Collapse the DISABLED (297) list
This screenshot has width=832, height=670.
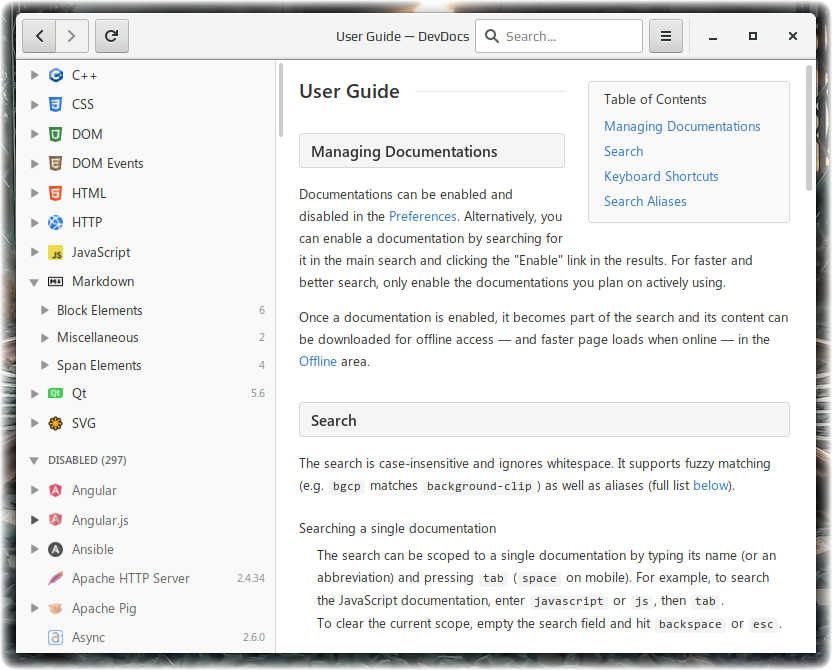coord(34,460)
